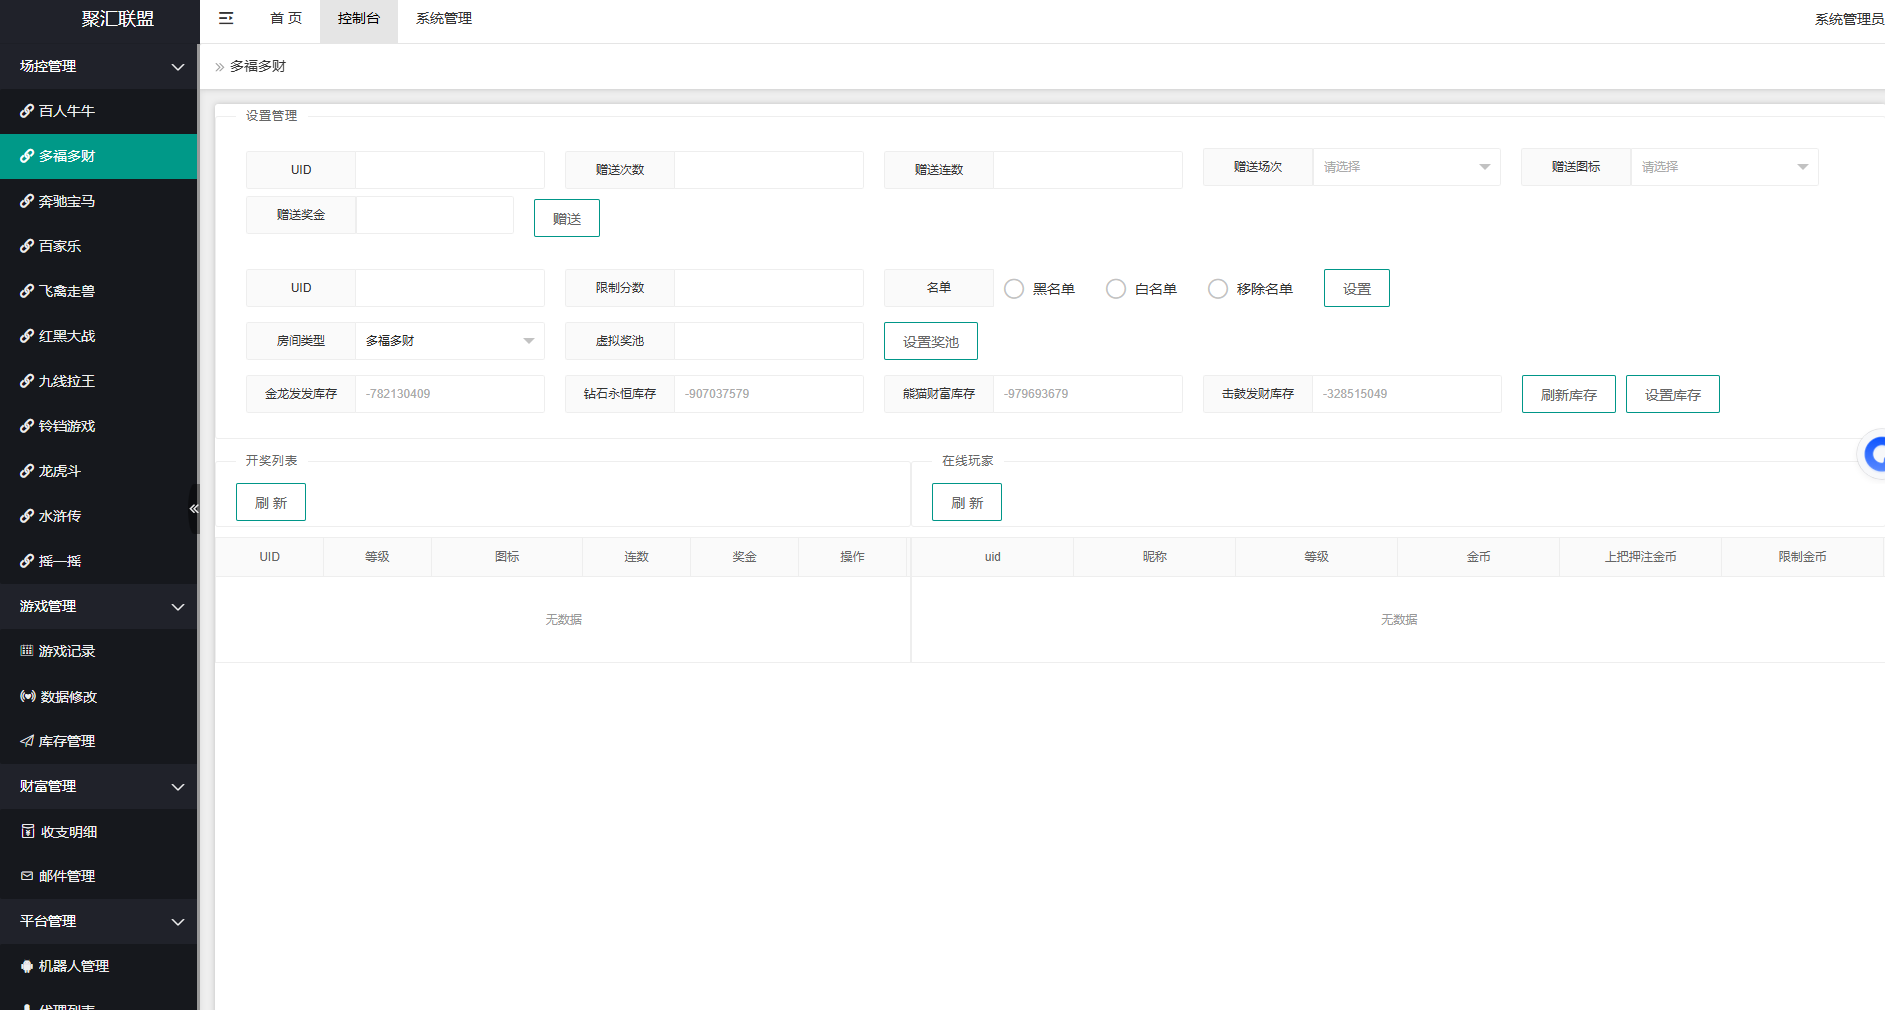Select the 黑名单 radio button
This screenshot has height=1010, width=1885.
[1014, 289]
